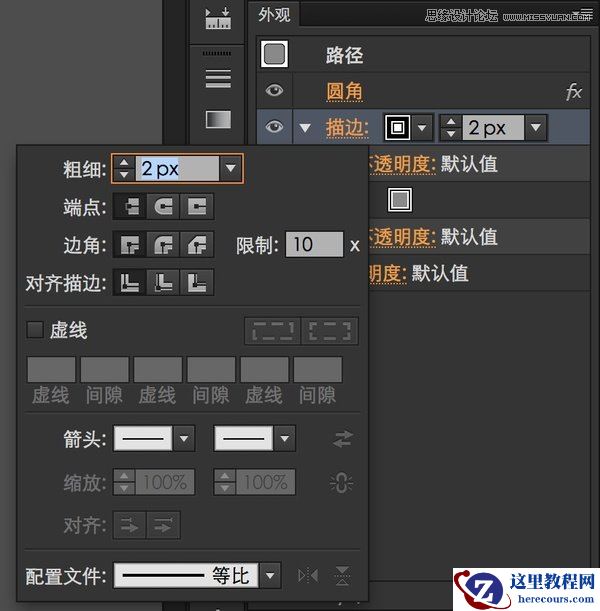Screen dimensions: 600x611
Task: Click the end arrowhead 100% scale field
Action: coord(265,482)
